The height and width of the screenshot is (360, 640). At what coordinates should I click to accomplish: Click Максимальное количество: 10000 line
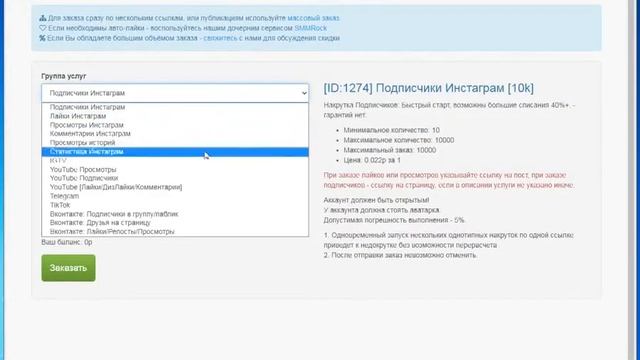pos(399,140)
